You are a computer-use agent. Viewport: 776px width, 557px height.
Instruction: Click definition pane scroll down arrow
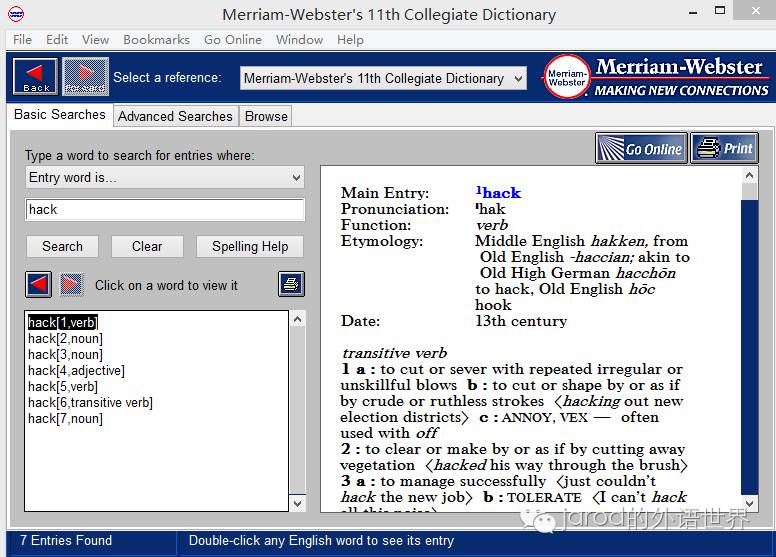click(749, 504)
